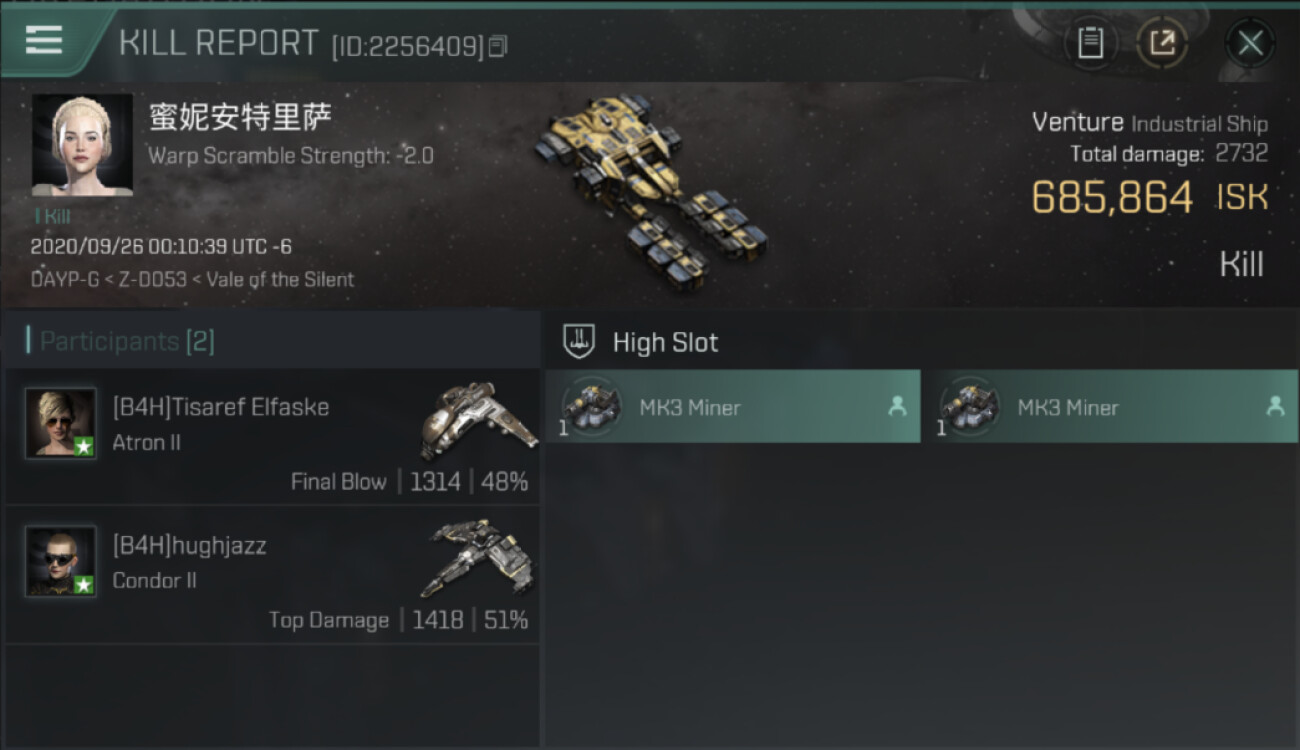The height and width of the screenshot is (750, 1300).
Task: View the Atron II ship image
Action: click(478, 420)
